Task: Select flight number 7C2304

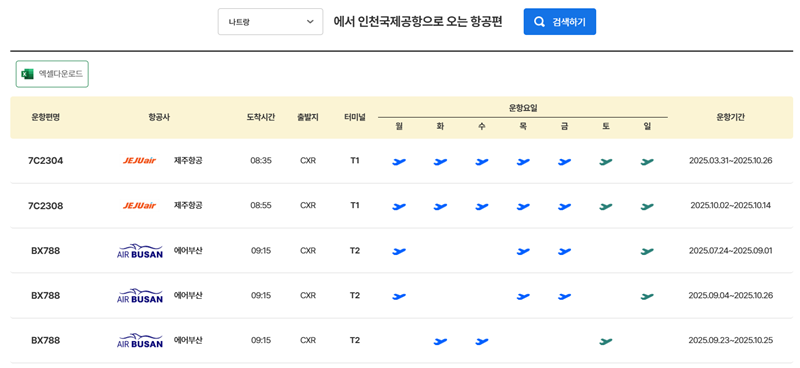Action: (x=45, y=161)
